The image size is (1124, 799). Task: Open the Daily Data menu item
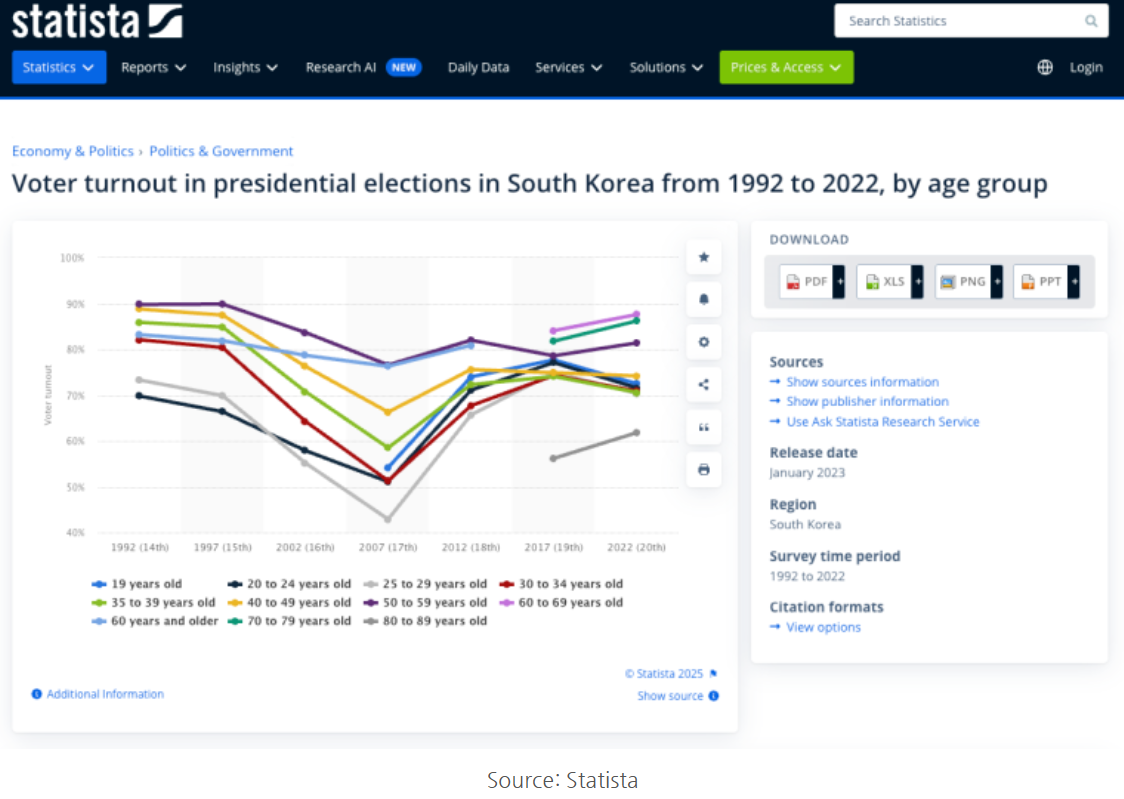pos(478,67)
